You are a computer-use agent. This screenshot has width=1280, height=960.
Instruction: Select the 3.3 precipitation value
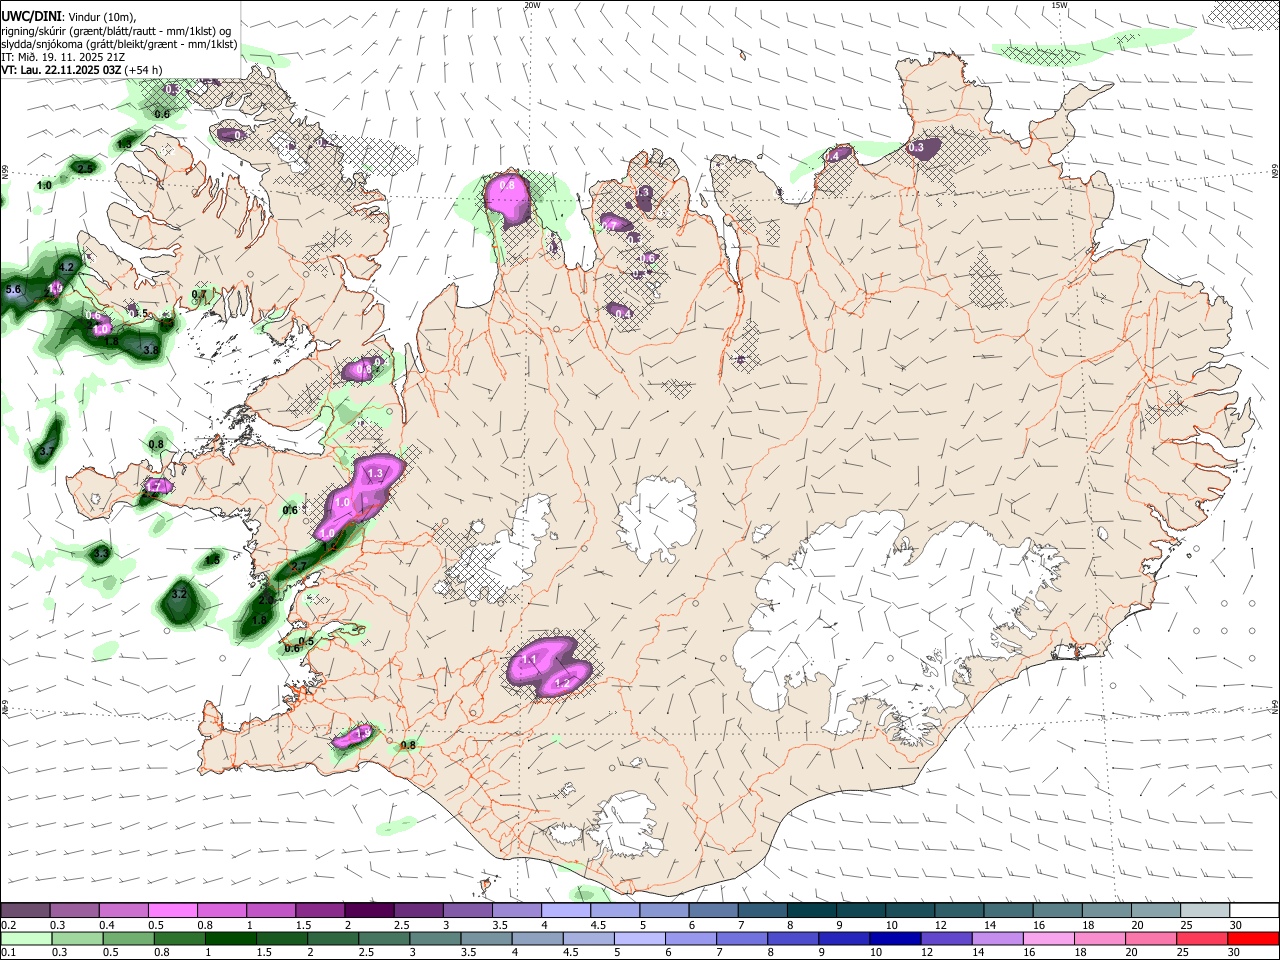click(101, 553)
